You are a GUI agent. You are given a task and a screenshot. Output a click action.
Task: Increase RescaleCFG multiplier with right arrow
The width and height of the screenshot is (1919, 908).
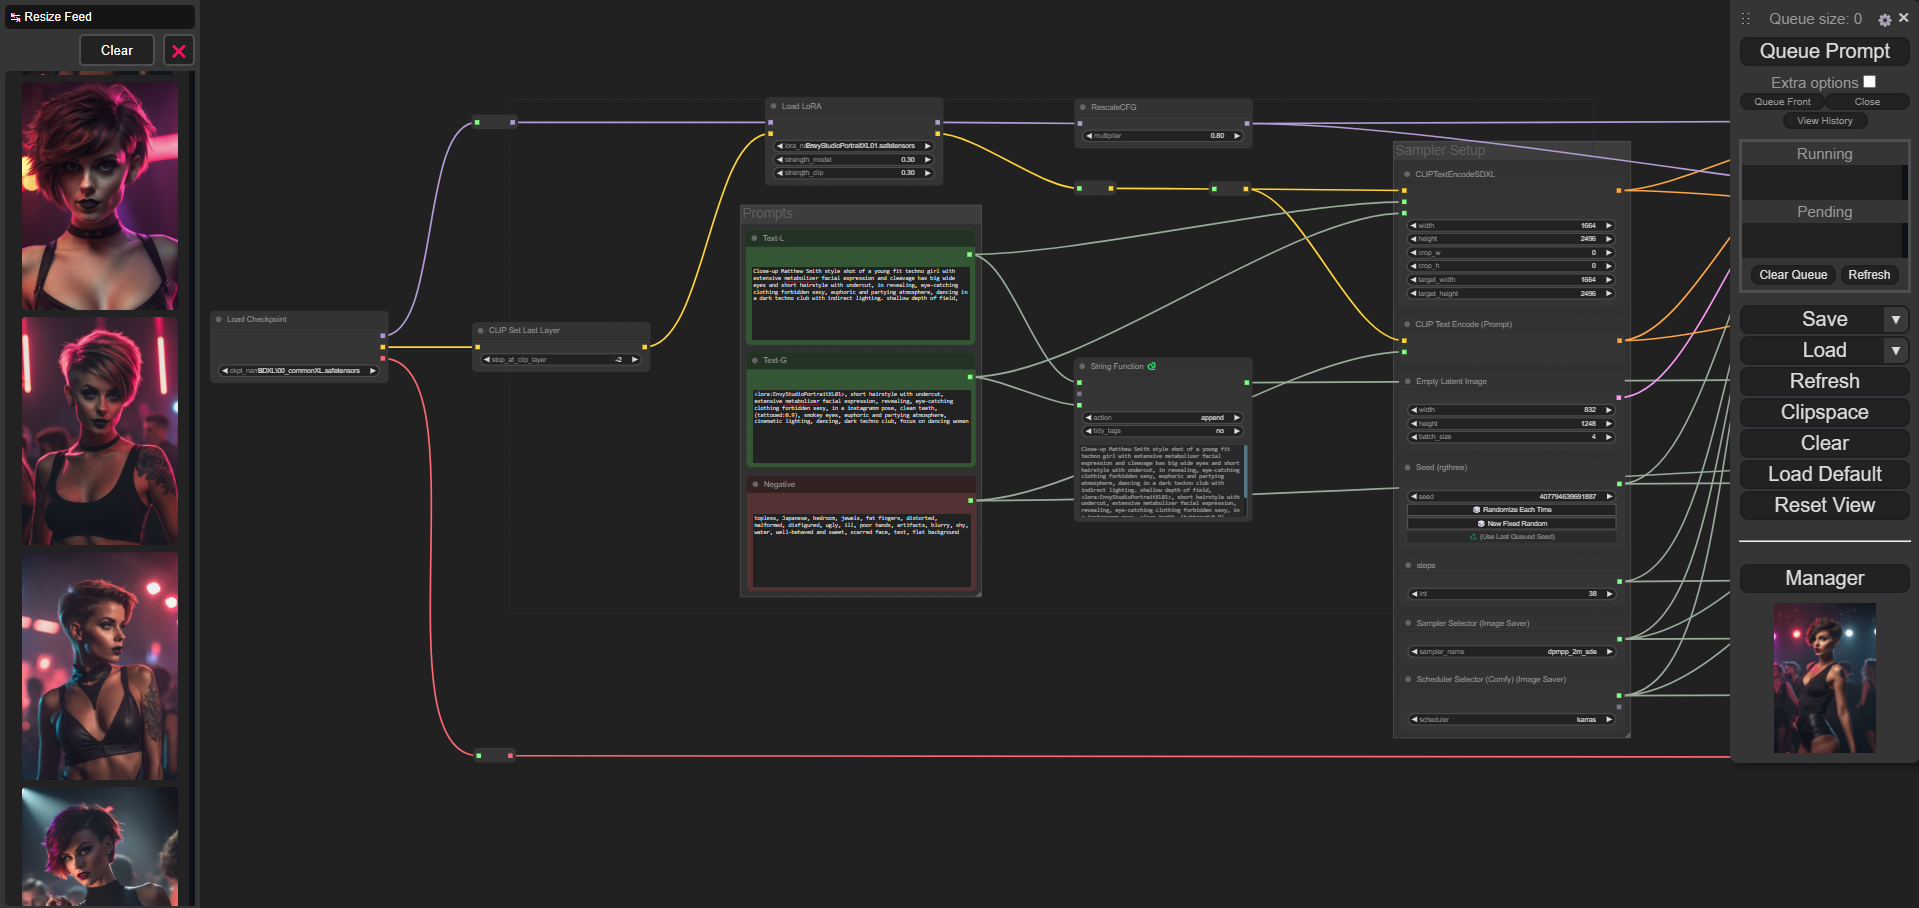[x=1237, y=136]
